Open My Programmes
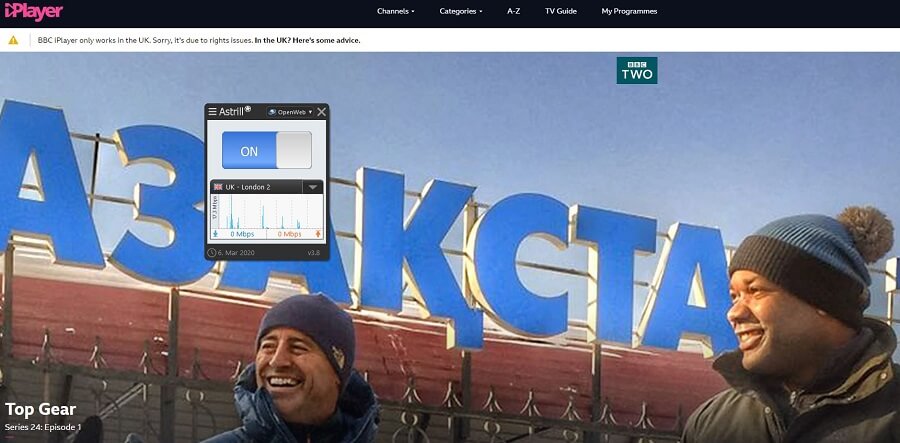This screenshot has height=443, width=900. pyautogui.click(x=629, y=11)
